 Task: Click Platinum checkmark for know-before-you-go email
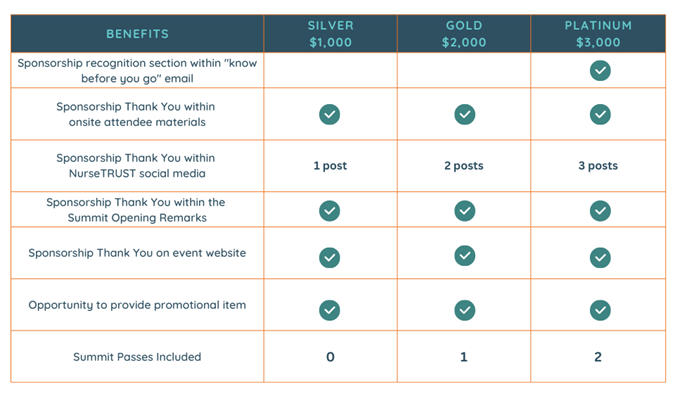600,71
